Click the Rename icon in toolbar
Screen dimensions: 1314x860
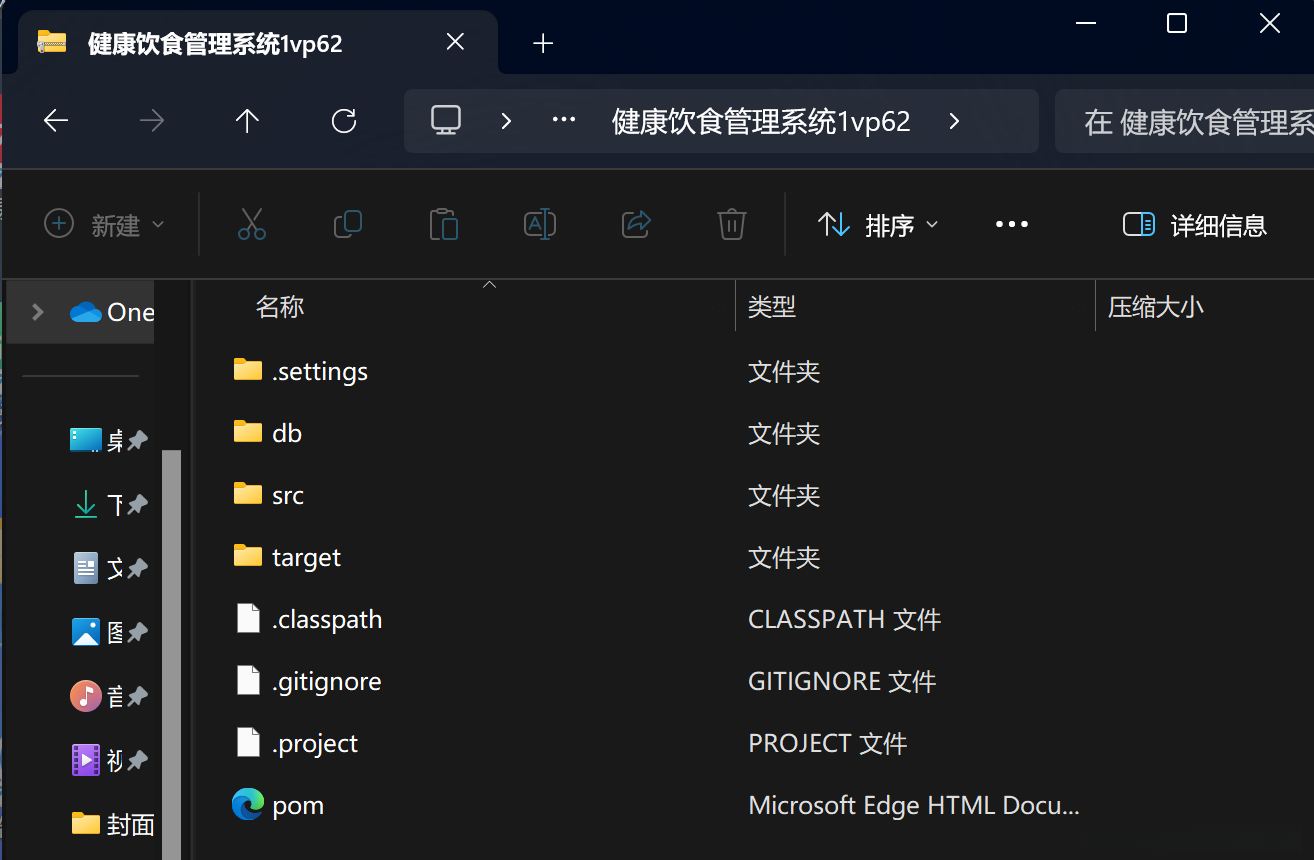tap(539, 224)
